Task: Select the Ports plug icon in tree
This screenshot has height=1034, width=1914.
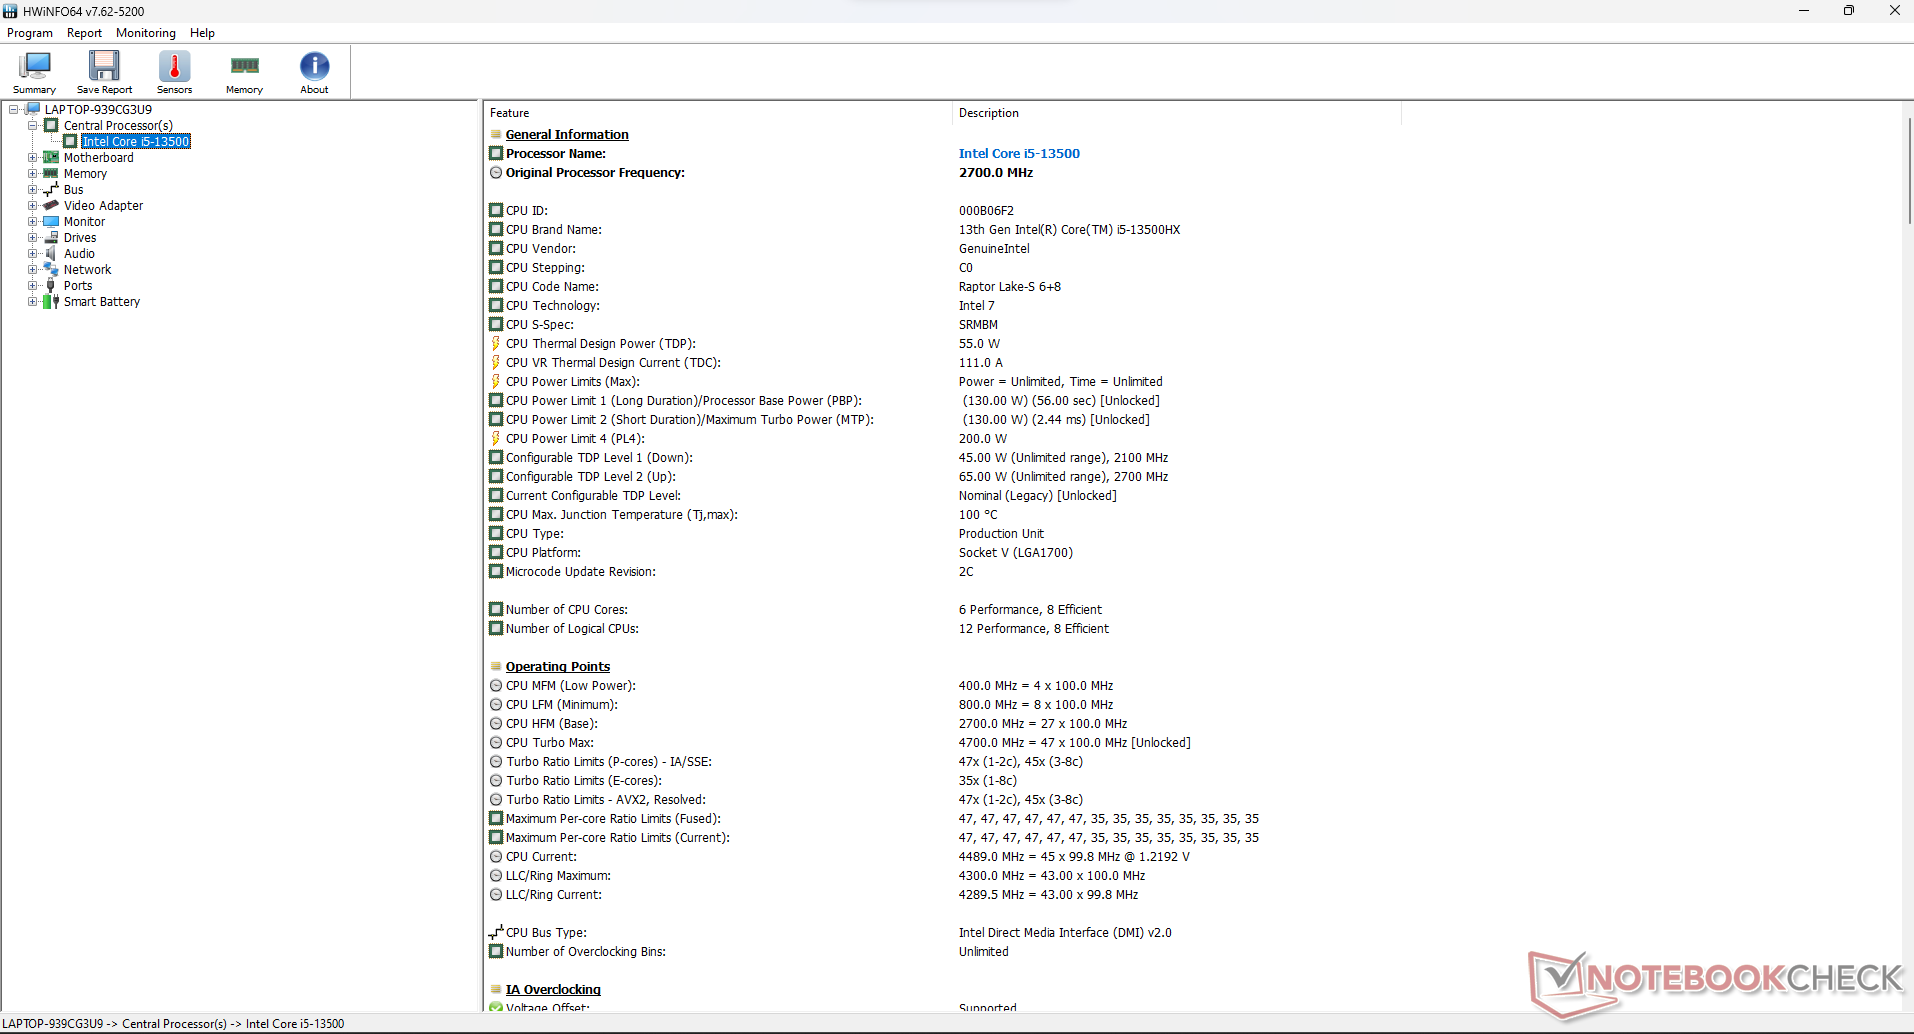Action: [x=51, y=286]
